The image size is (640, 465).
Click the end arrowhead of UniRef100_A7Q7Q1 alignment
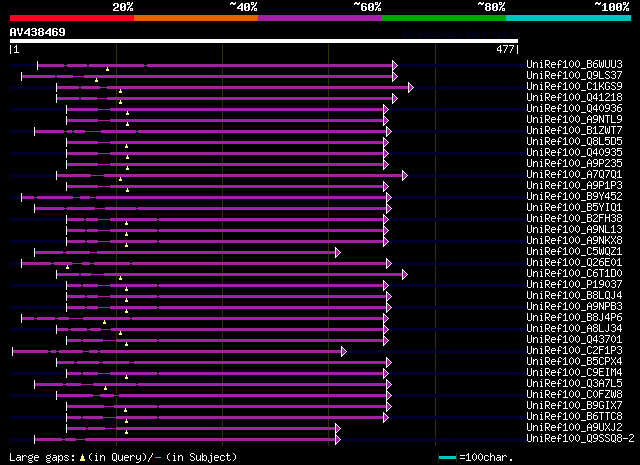click(x=404, y=176)
